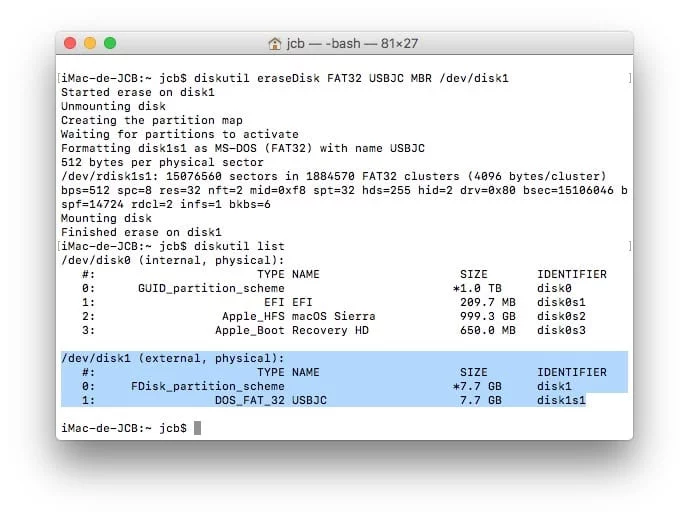Click the line 'Waiting for partitions to activate'
Screen dimensions: 689x520
click(180, 135)
